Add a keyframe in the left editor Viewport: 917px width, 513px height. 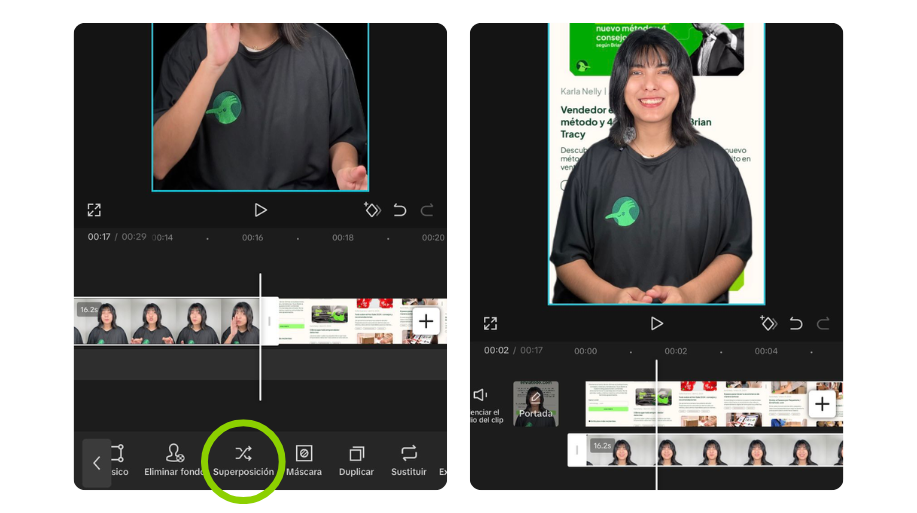click(x=372, y=210)
